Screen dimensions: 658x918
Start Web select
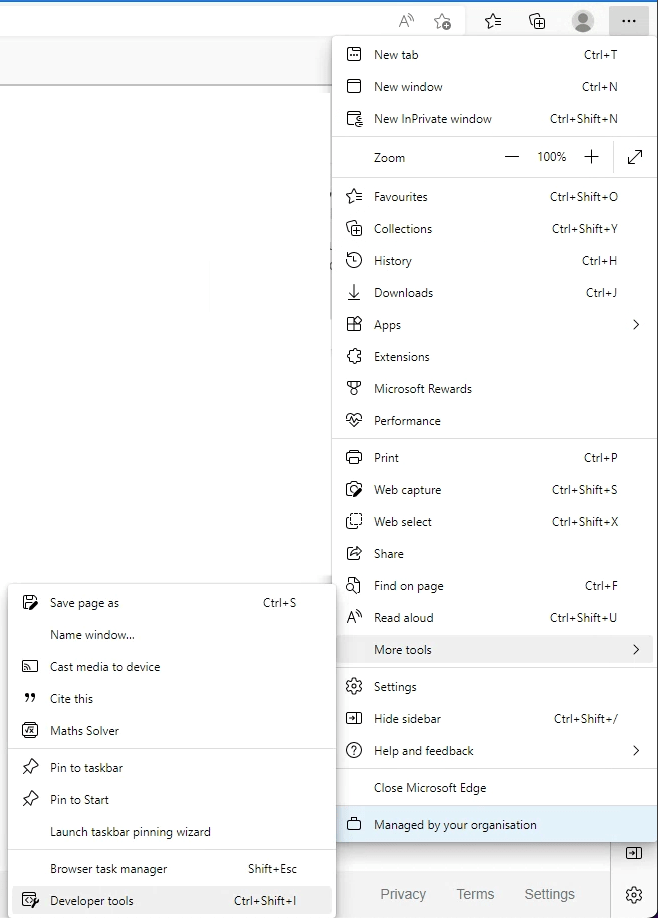tap(494, 522)
